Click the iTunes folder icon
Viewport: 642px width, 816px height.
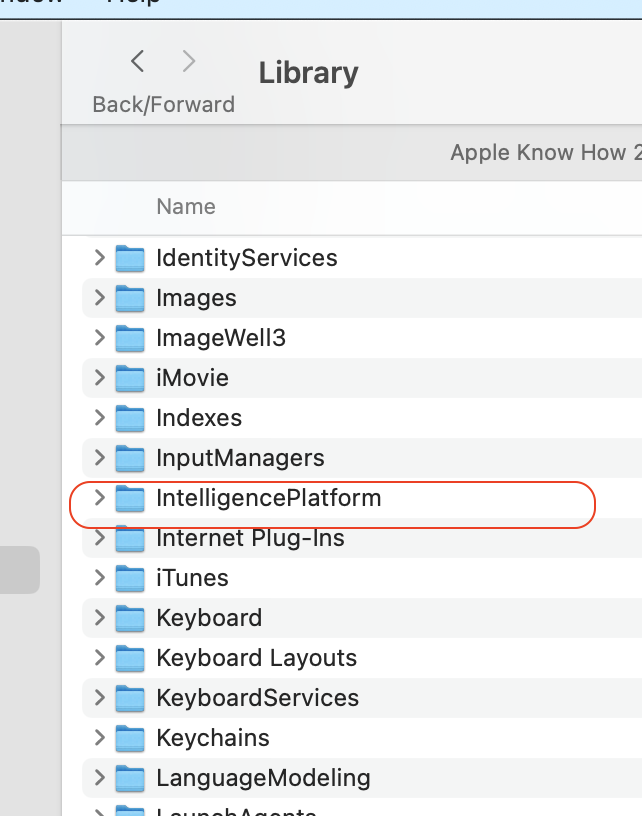(x=130, y=578)
